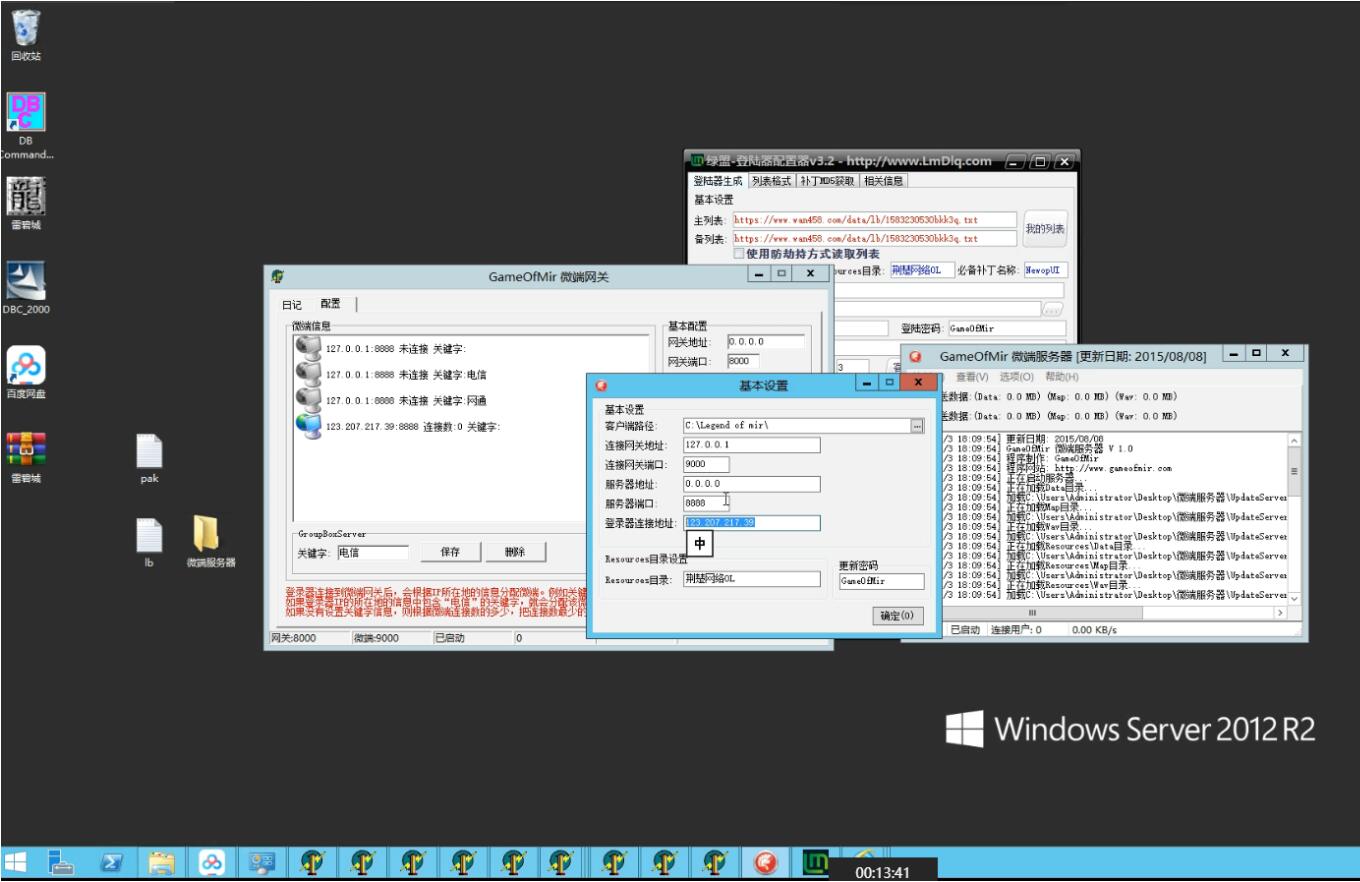Image resolution: width=1360 pixels, height=882 pixels.
Task: Click the browse button beside 客户端路径
Action: click(917, 426)
